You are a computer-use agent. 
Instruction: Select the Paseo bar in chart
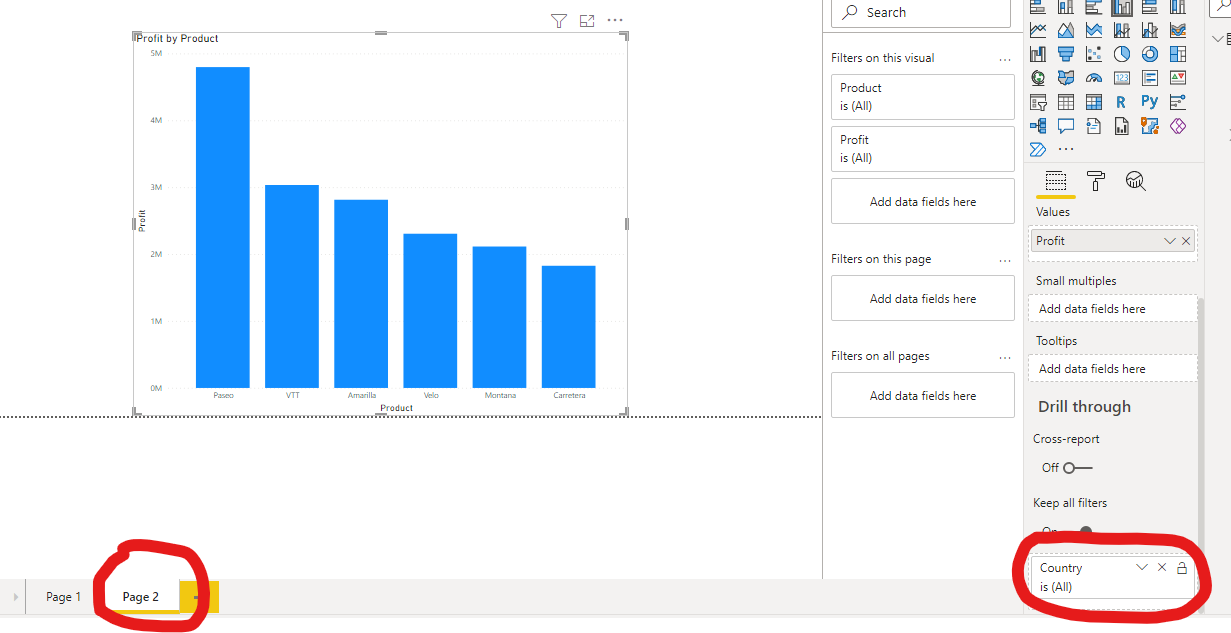223,227
